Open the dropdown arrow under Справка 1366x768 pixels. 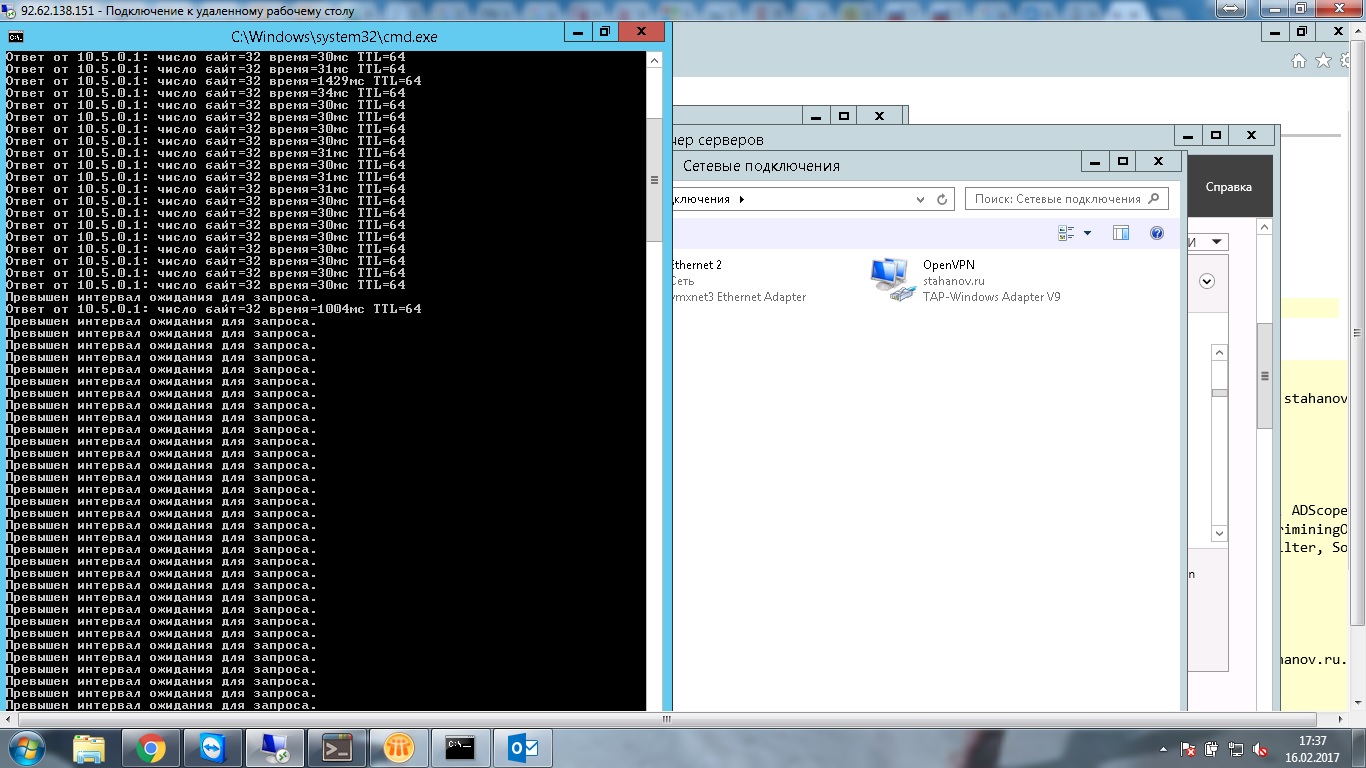pyautogui.click(x=1216, y=242)
